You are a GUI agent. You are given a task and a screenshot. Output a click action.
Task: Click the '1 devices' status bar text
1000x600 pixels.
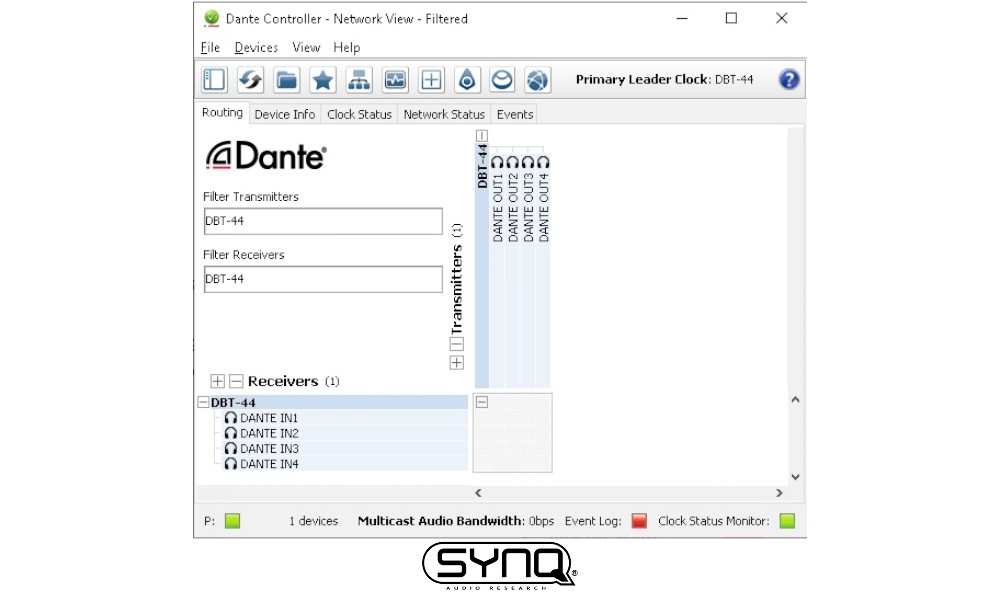click(313, 521)
